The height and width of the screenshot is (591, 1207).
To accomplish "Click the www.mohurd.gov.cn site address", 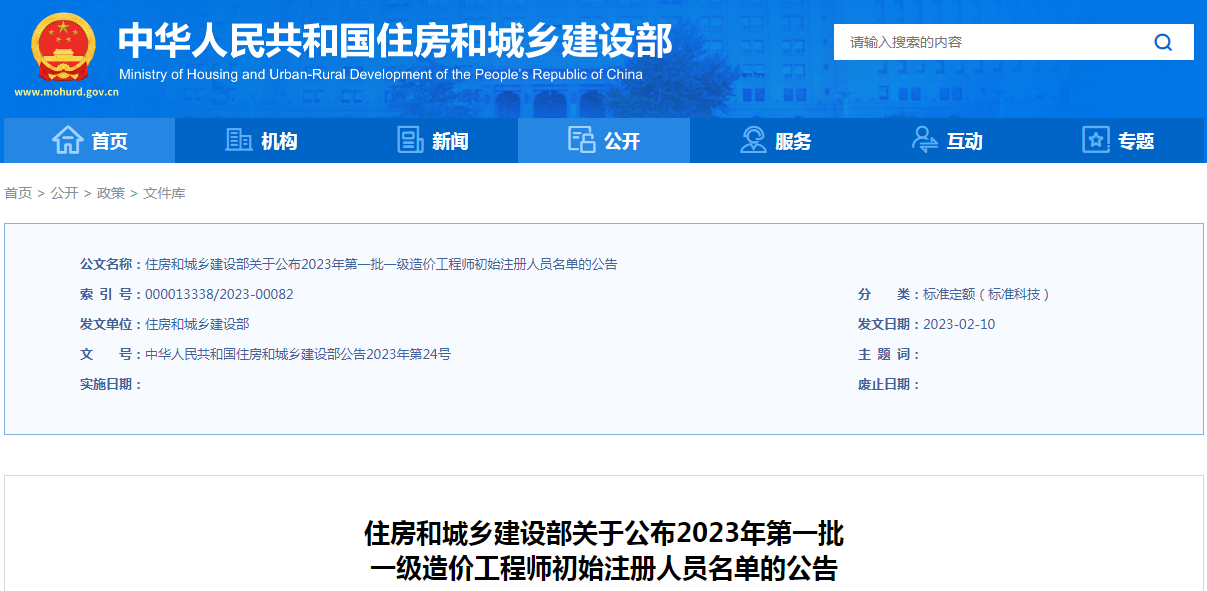I will pyautogui.click(x=66, y=92).
